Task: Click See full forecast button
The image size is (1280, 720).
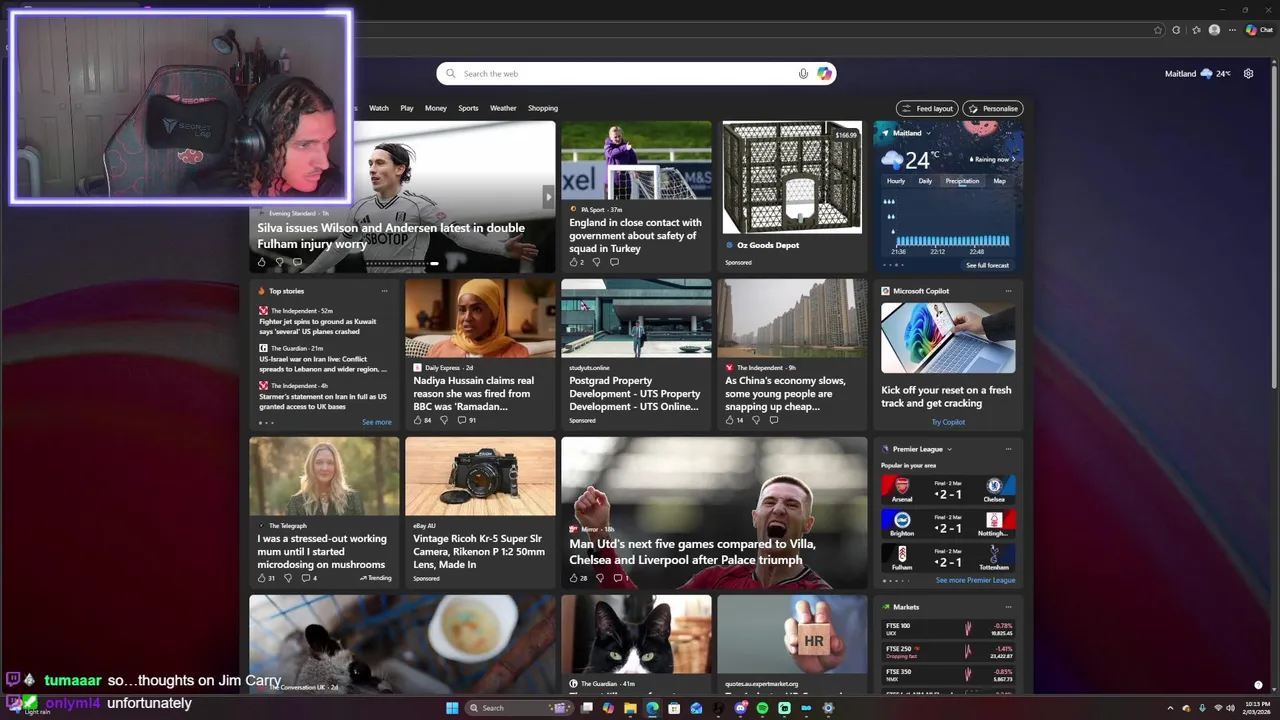Action: pyautogui.click(x=987, y=265)
